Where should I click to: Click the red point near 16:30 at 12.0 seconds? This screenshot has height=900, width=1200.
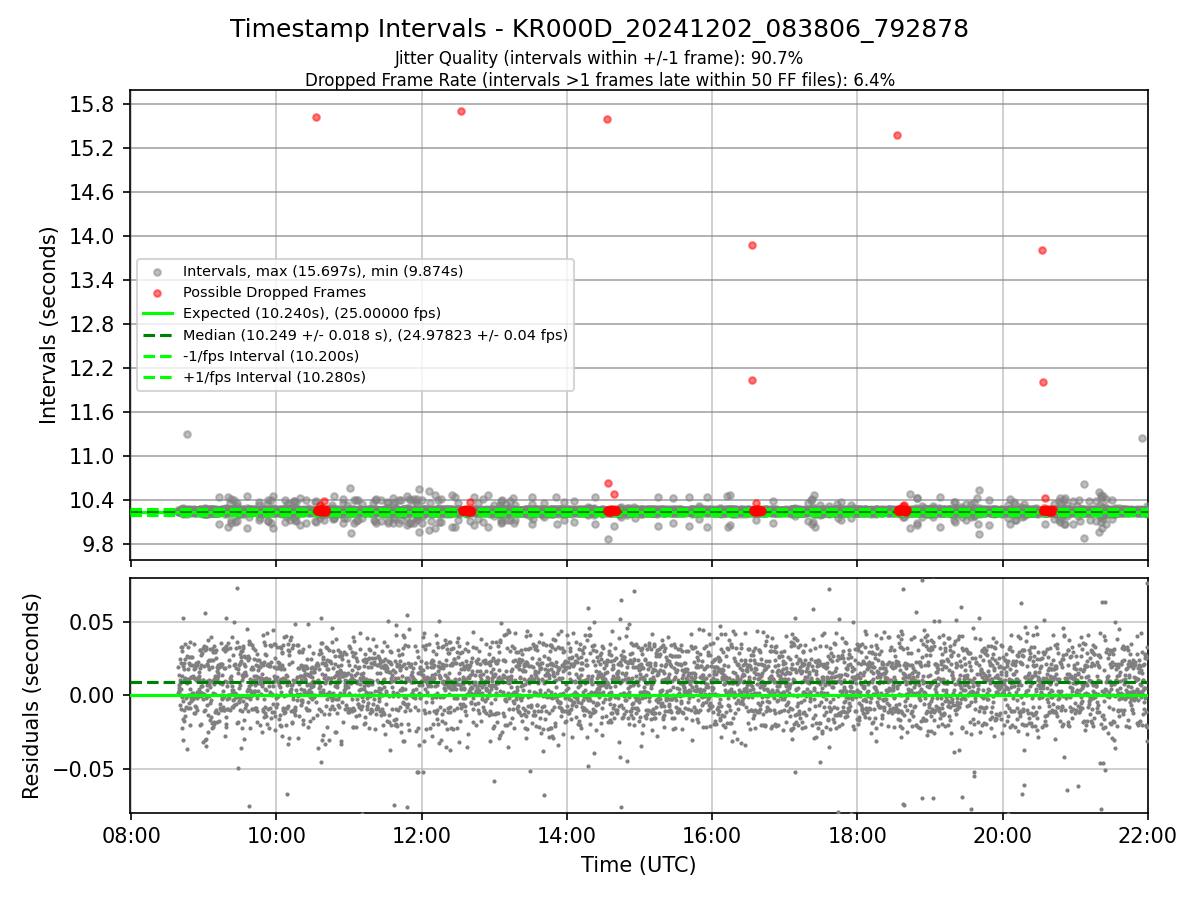coord(752,380)
